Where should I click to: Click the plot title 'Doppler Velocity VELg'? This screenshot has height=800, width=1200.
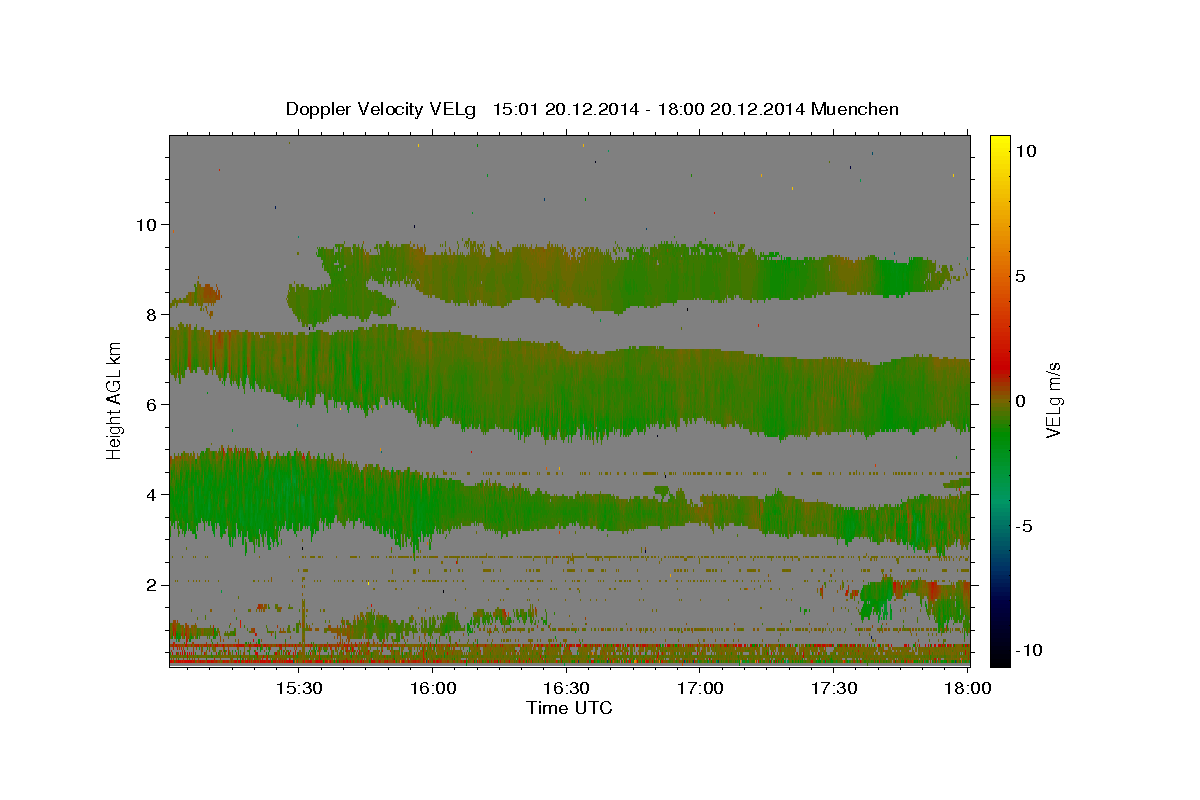pos(380,109)
